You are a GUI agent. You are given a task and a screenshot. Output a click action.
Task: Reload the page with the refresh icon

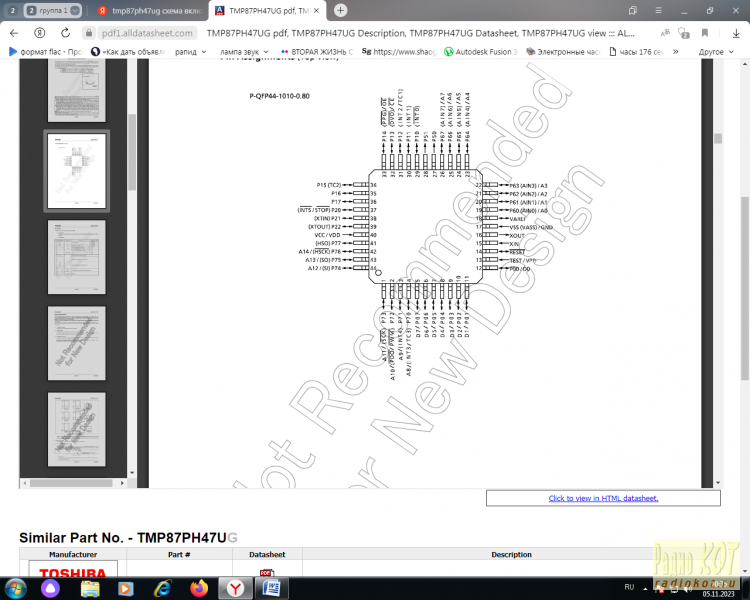66,33
